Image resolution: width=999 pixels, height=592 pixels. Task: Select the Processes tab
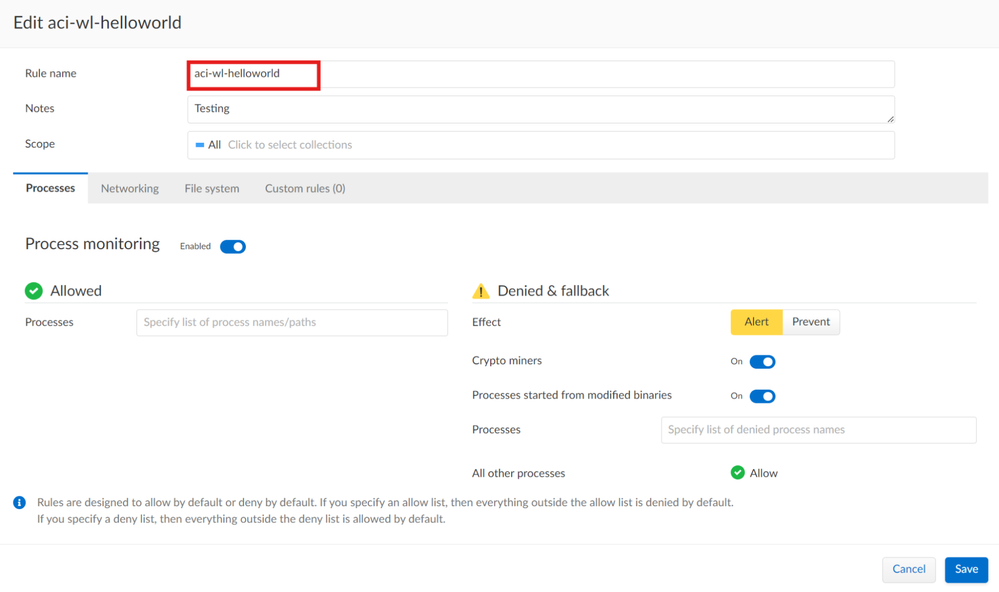click(50, 188)
